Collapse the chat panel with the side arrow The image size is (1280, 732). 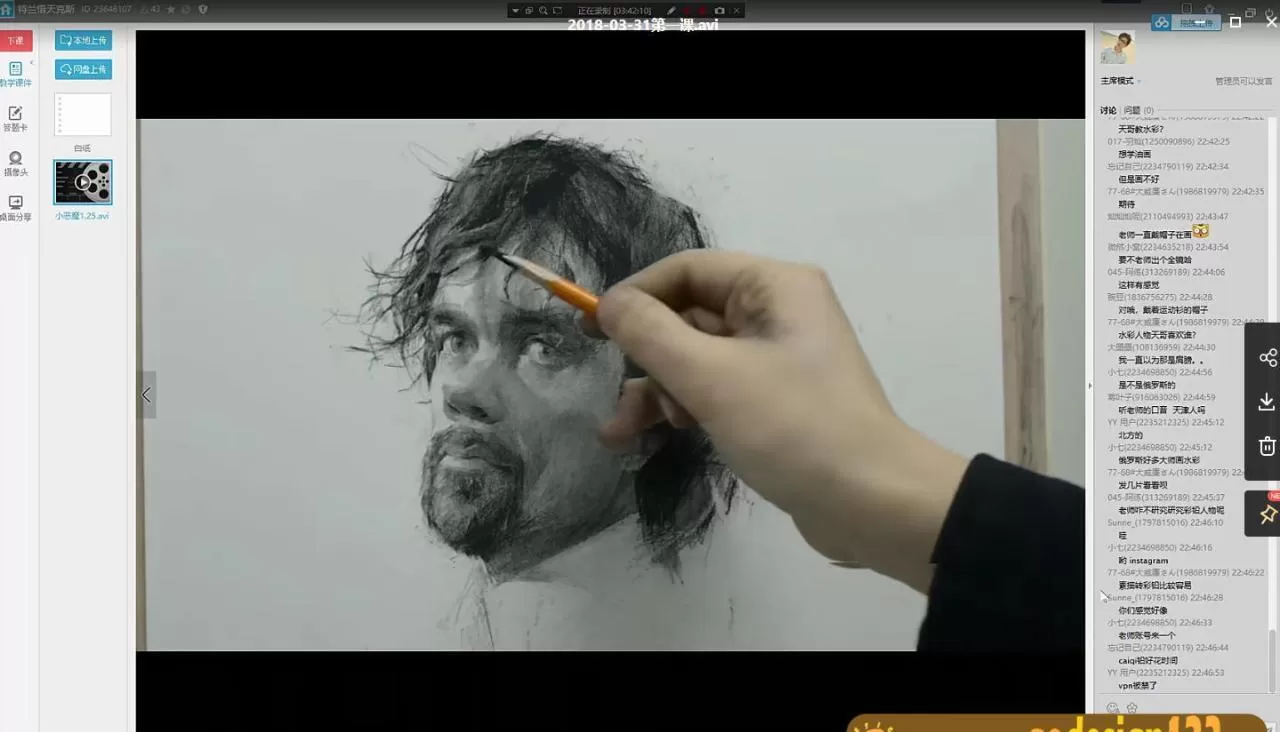1090,385
